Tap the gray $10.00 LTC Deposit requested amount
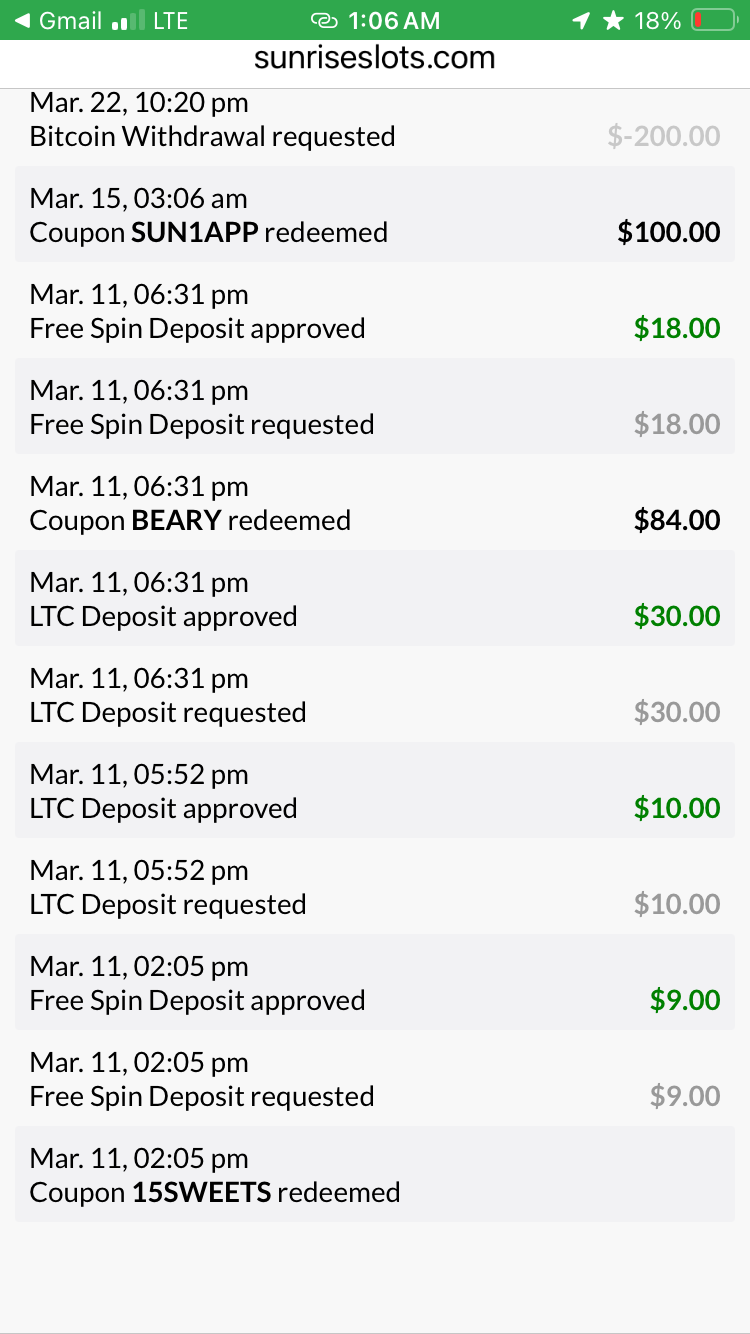 point(677,904)
